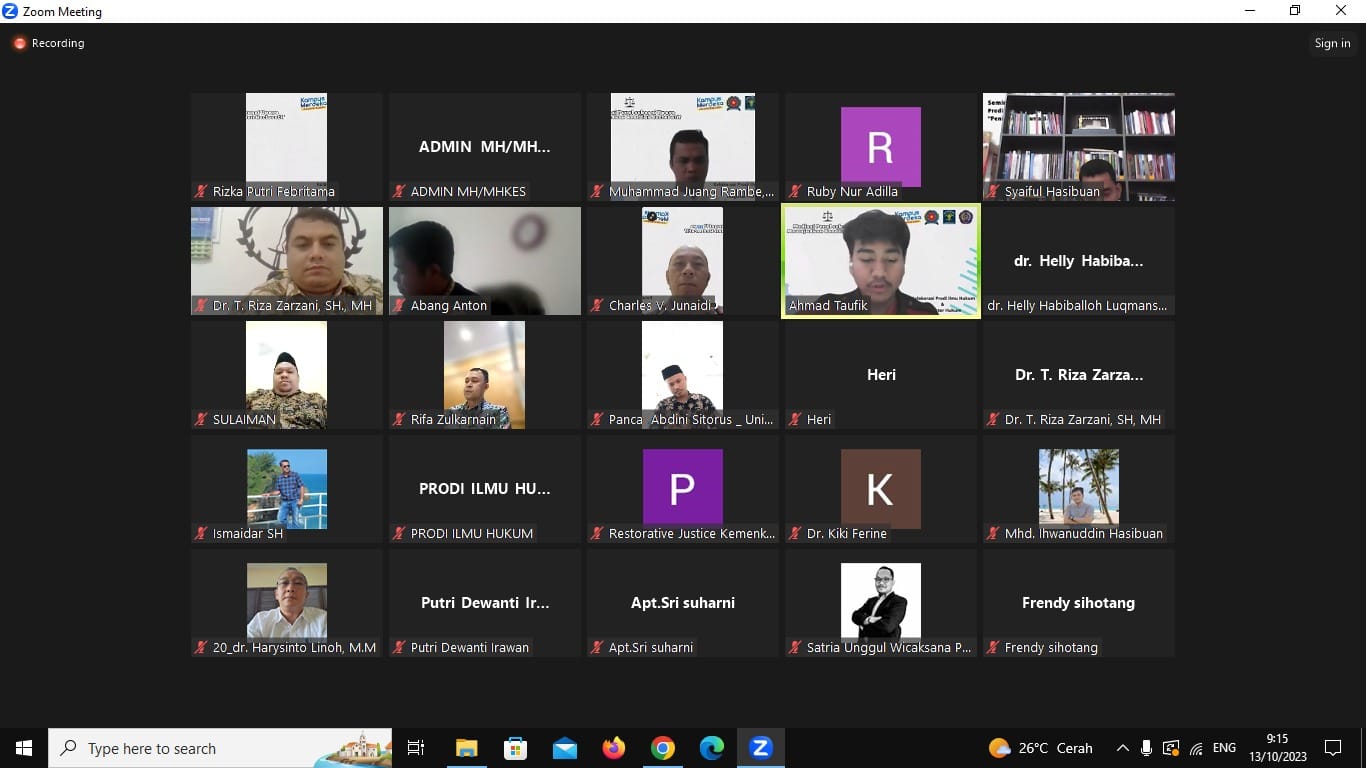Screen dimensions: 1366x768
Task: Open the clock and date flyout
Action: (x=1277, y=748)
